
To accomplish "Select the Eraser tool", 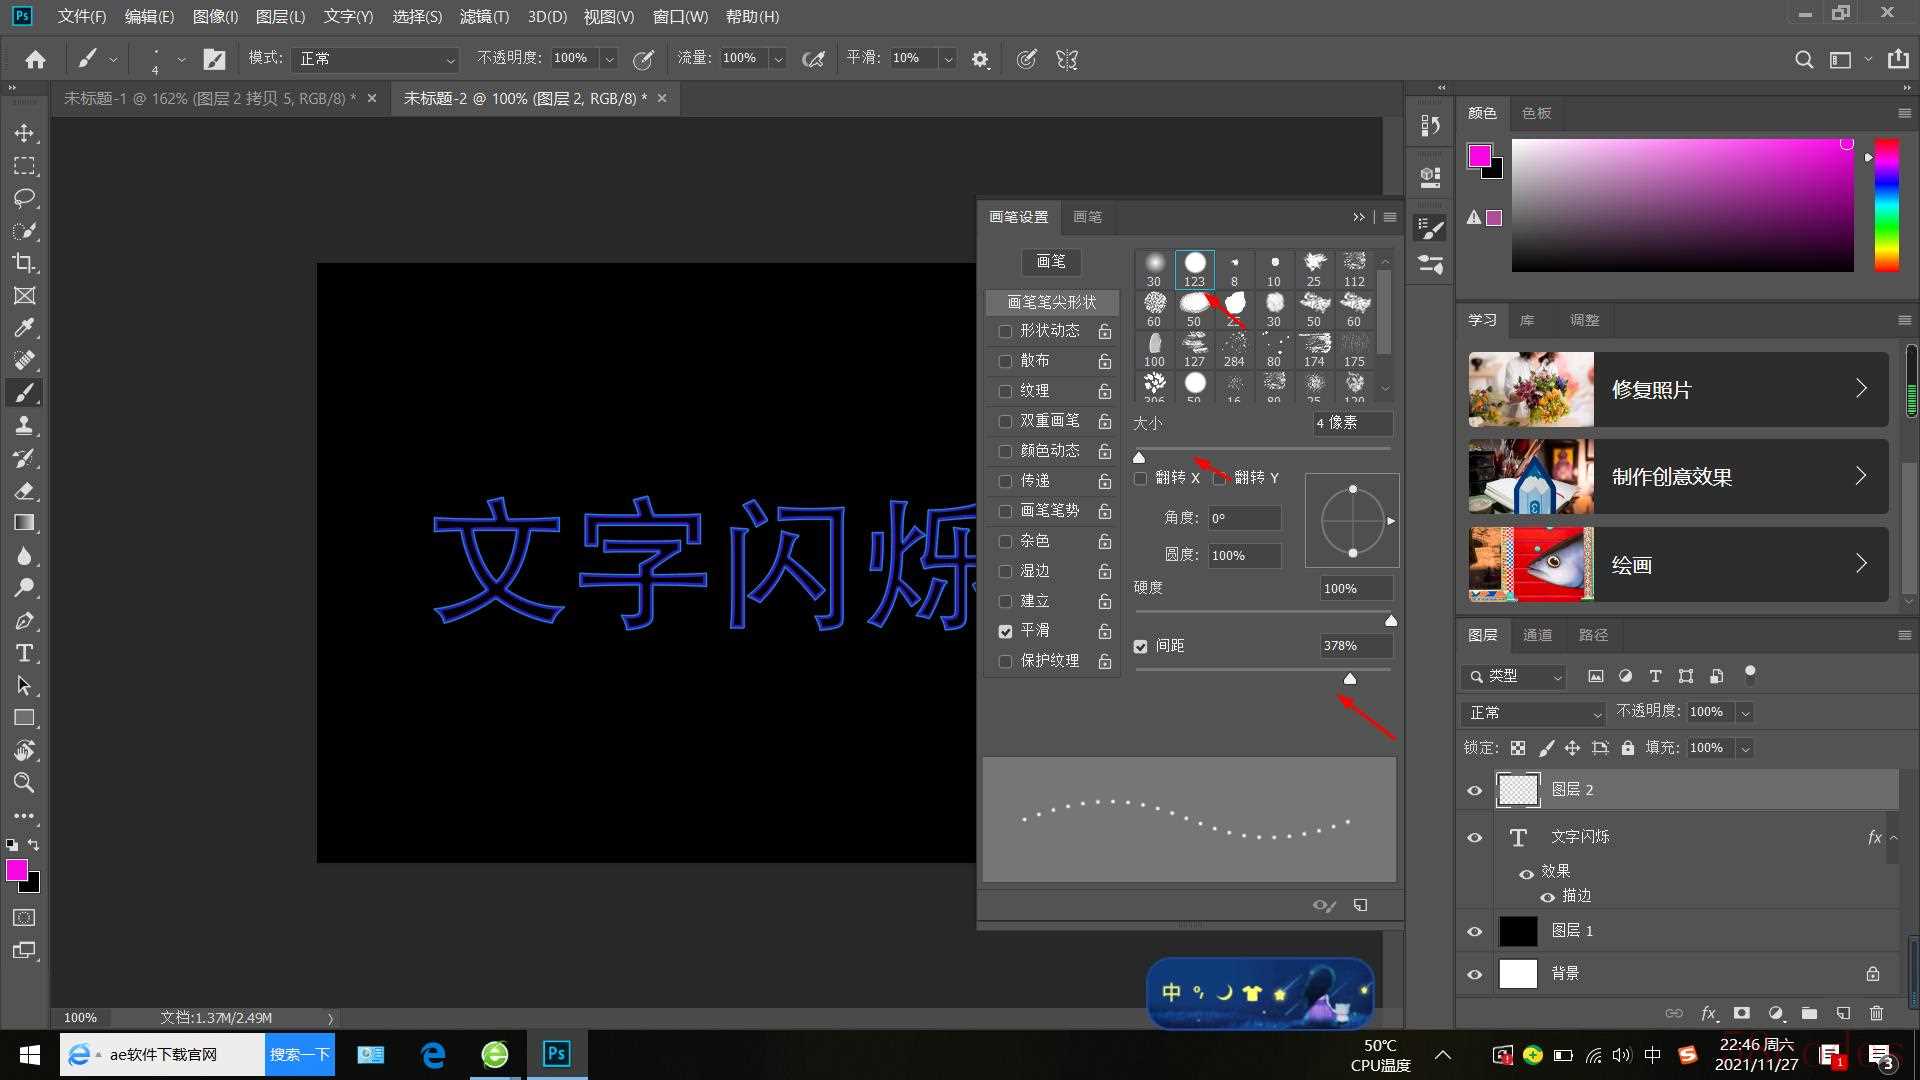I will (24, 491).
